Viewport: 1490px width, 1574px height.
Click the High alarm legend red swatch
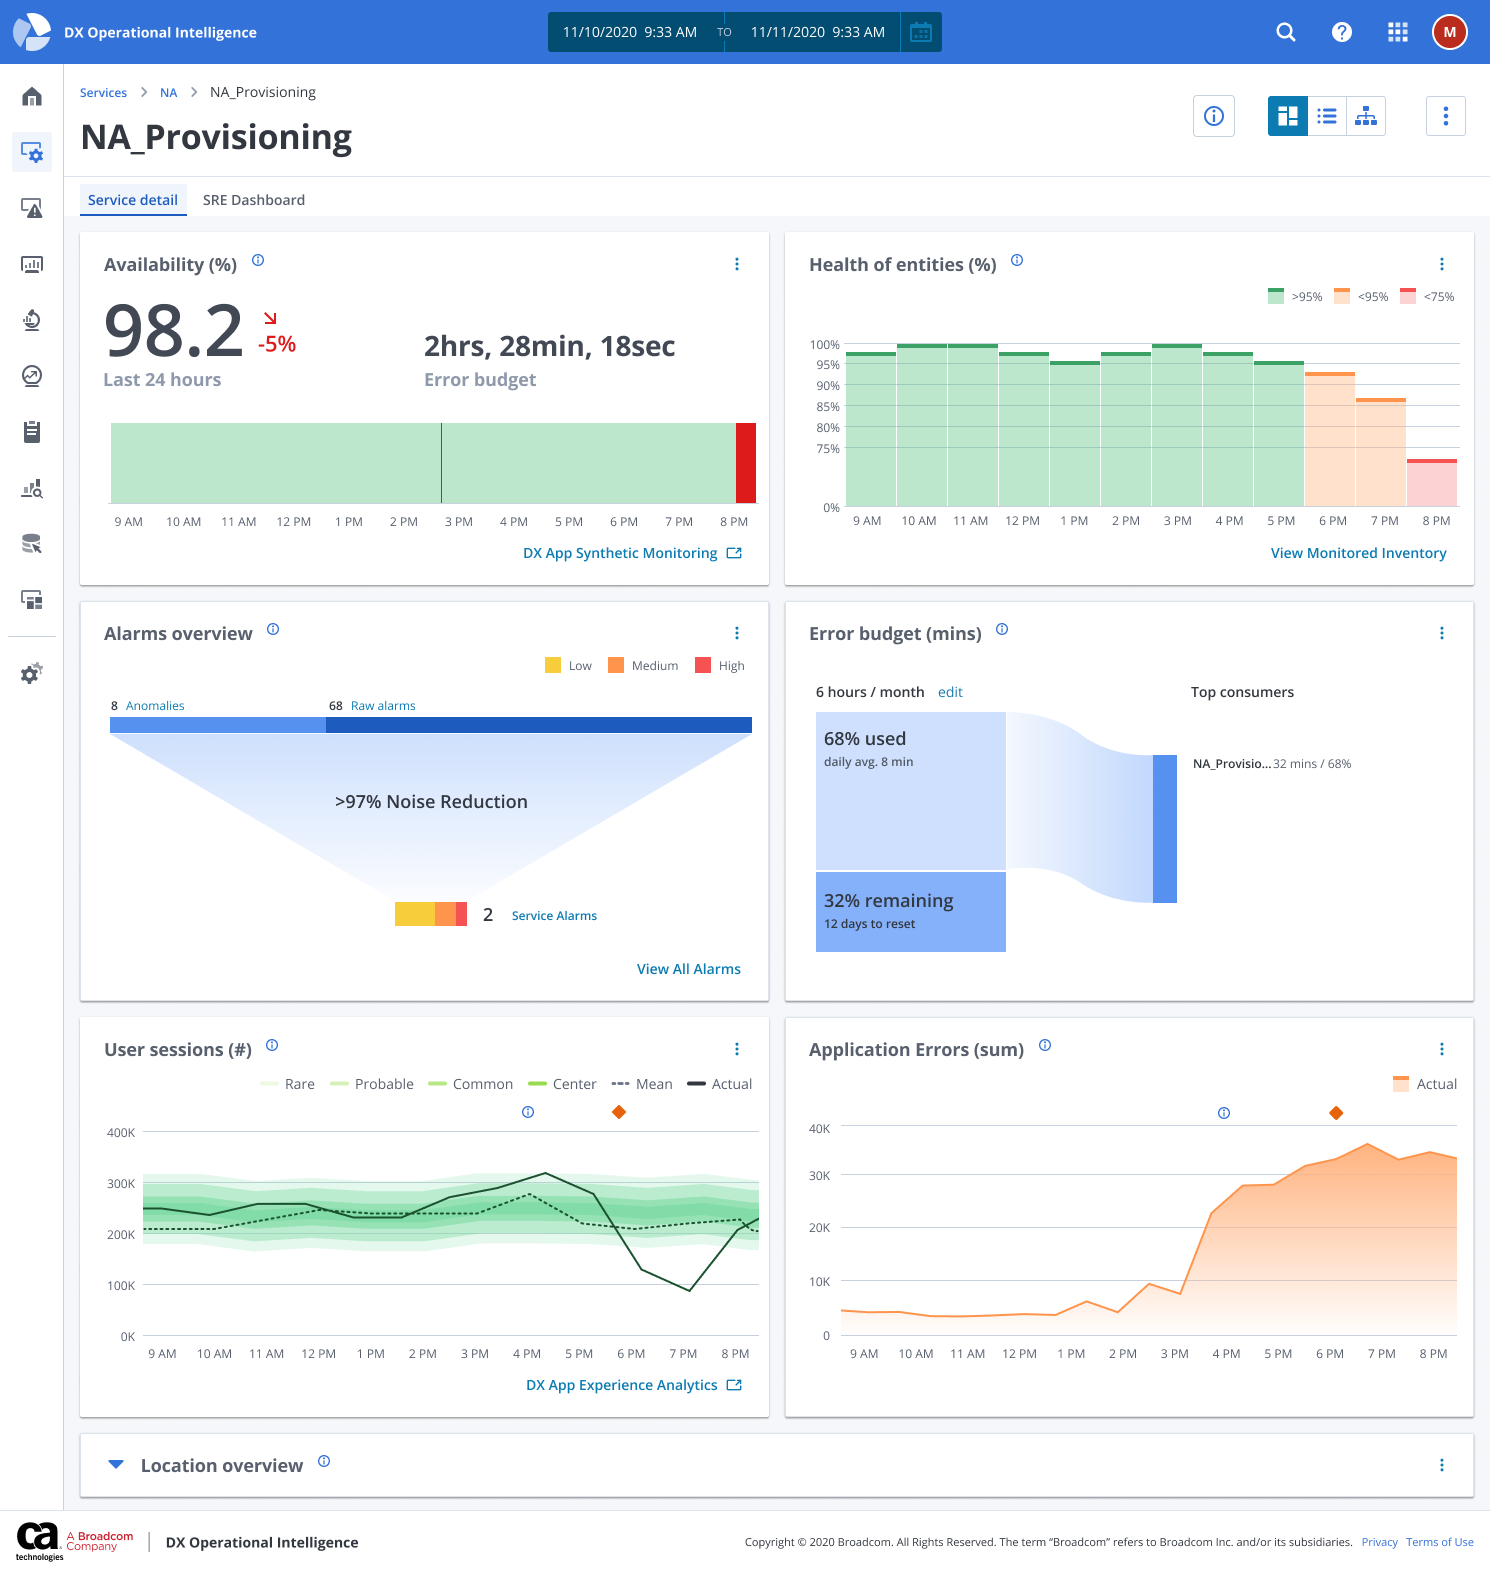(x=703, y=666)
